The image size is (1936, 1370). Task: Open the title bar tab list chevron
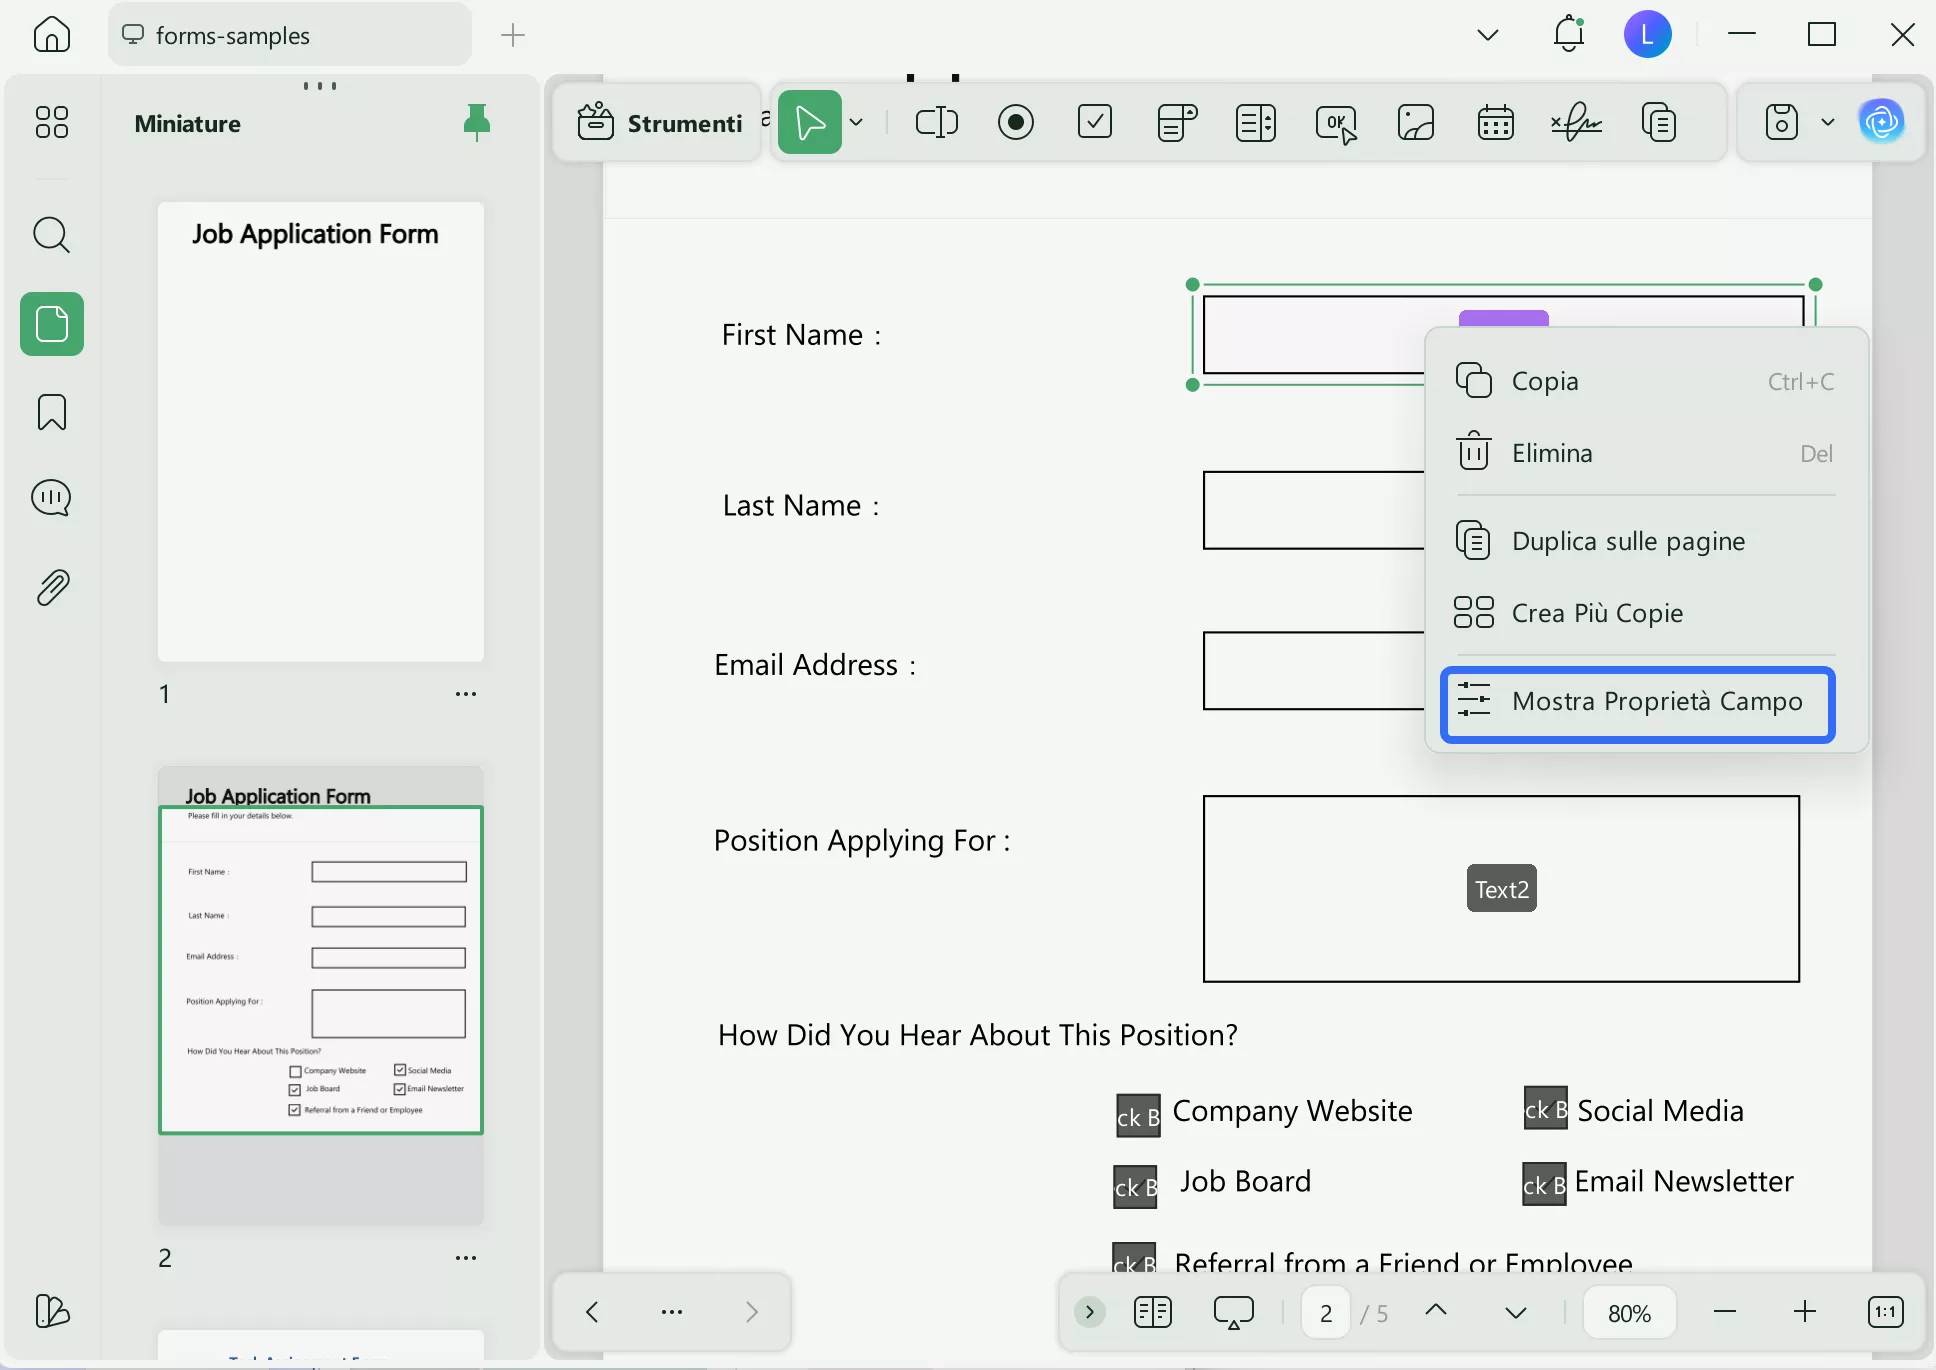pyautogui.click(x=1488, y=36)
